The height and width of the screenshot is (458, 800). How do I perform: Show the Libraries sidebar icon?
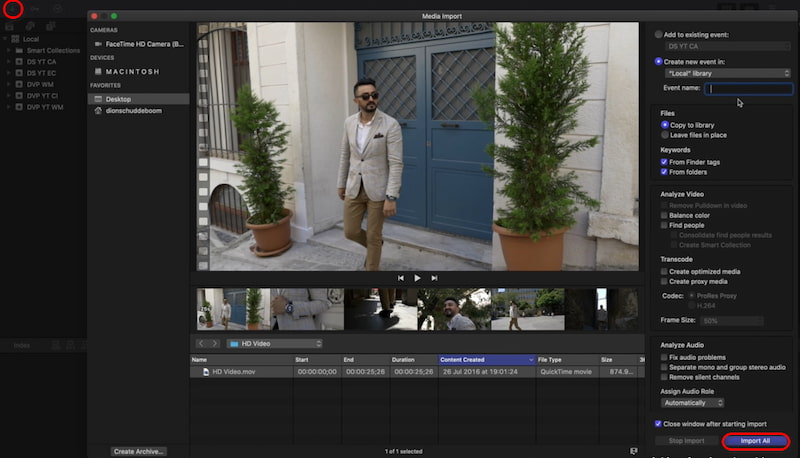[10, 27]
